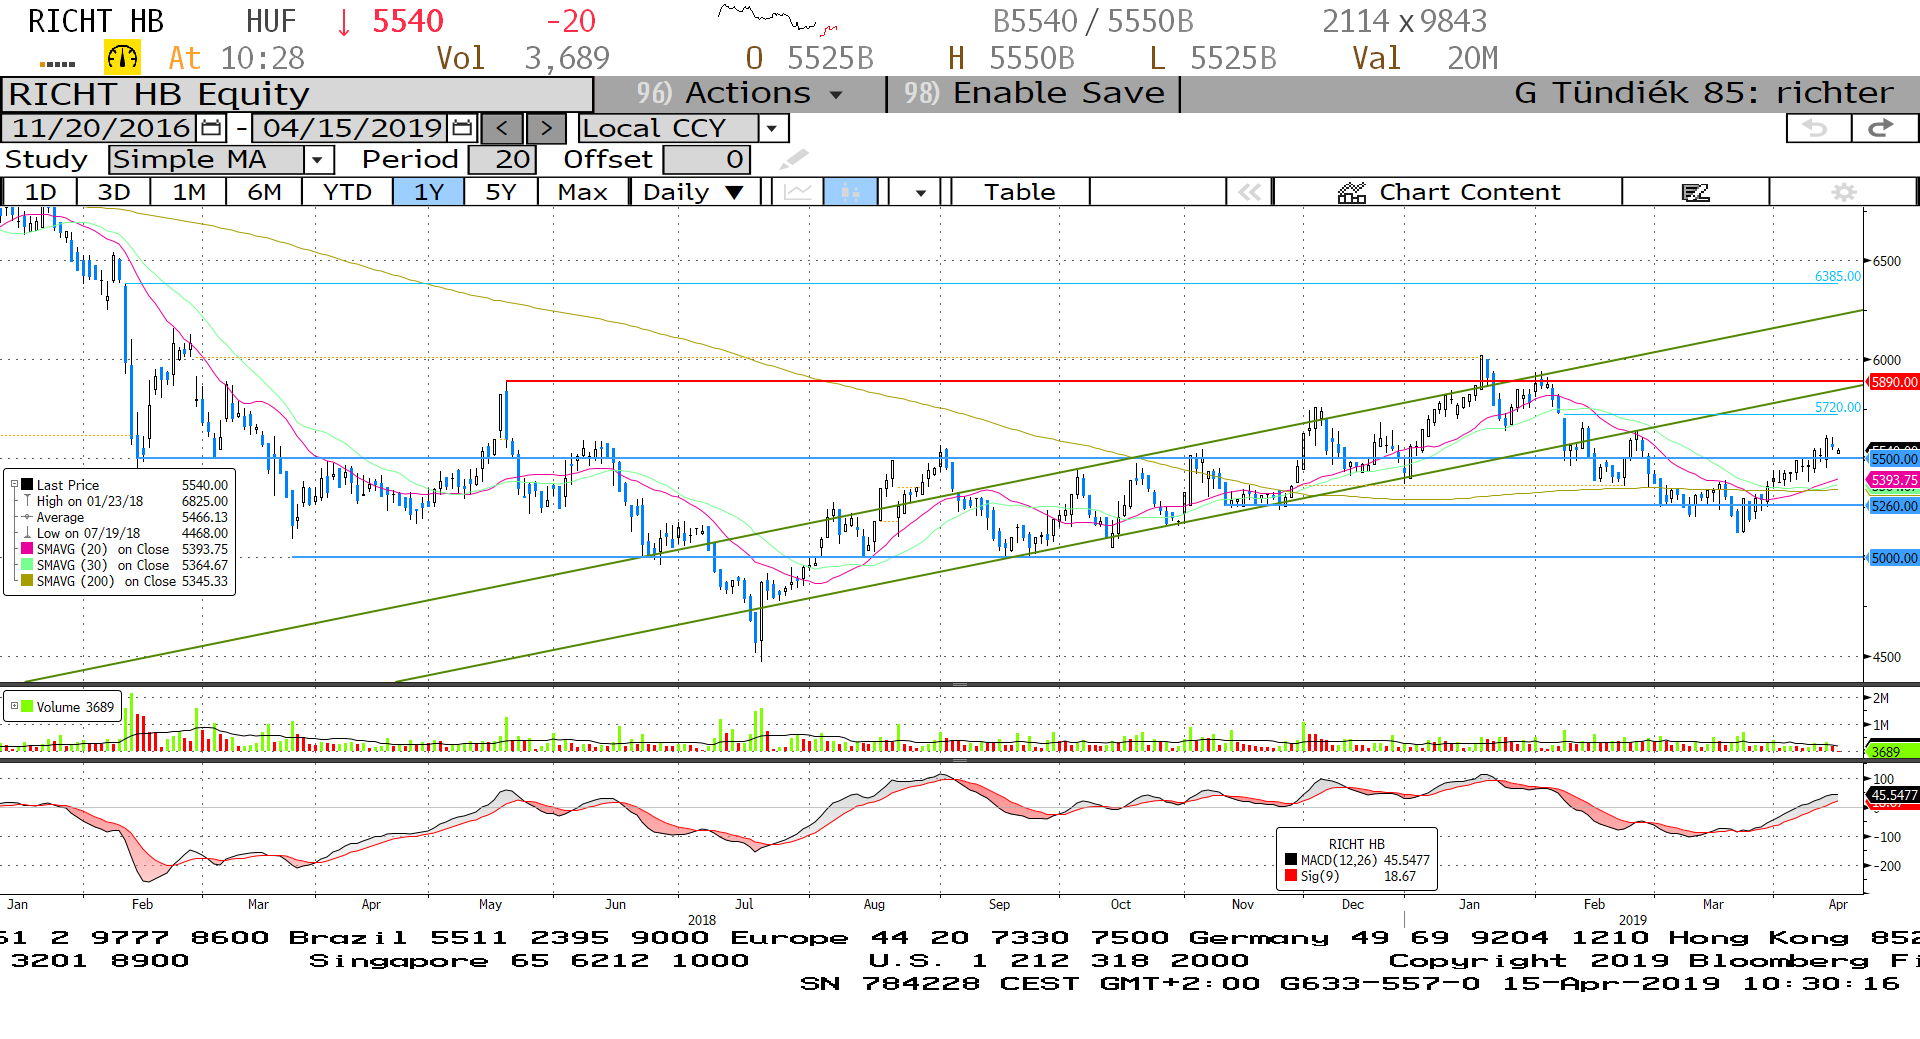Click the clock delayed-quote icon
Image resolution: width=1920 pixels, height=1039 pixels.
pos(123,58)
